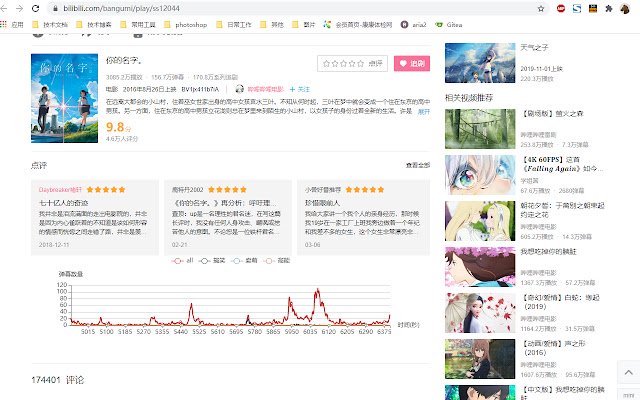
Task: Click the 你的名字 movie poster
Action: tap(64, 98)
